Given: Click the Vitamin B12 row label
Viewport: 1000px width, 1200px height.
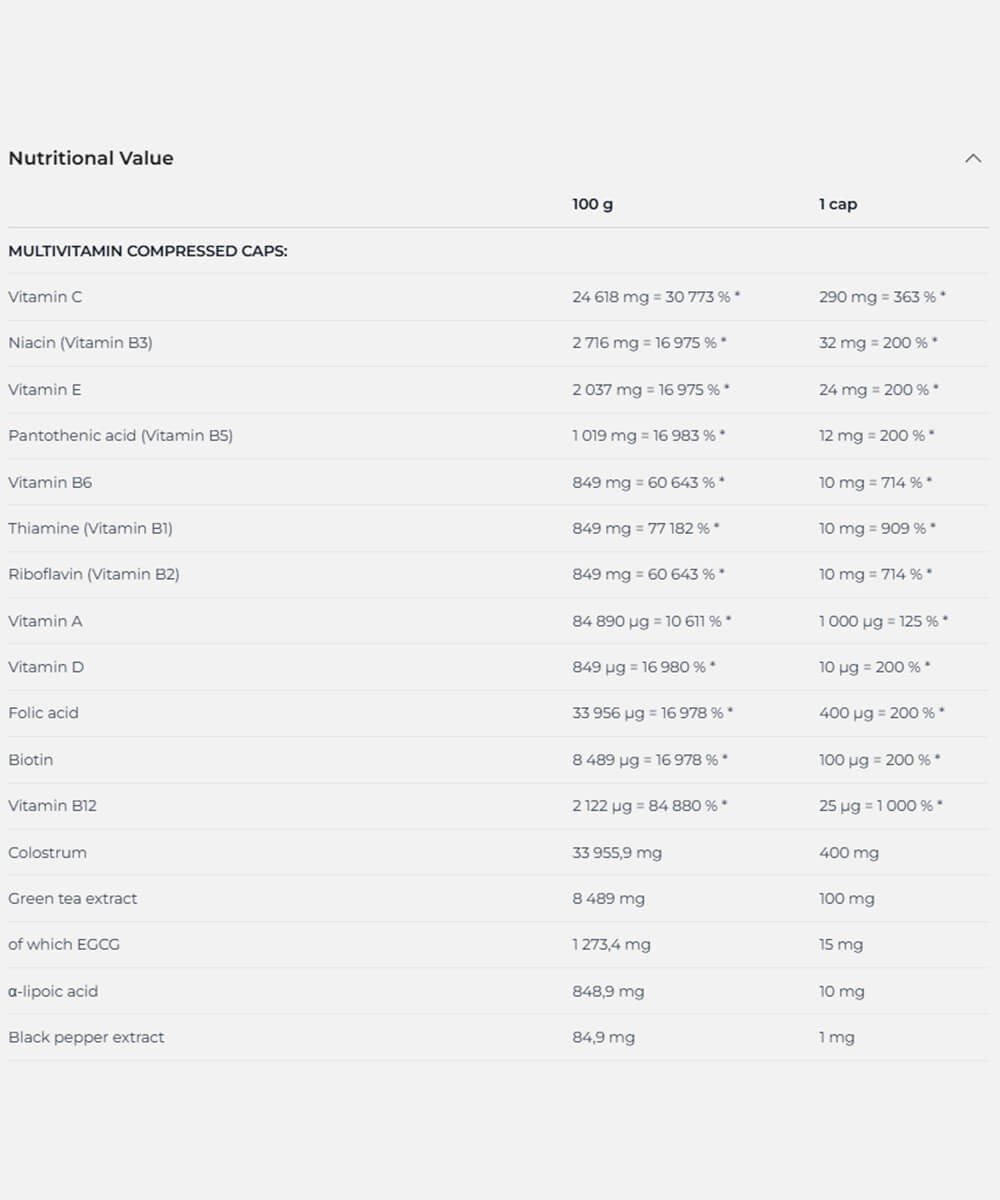Looking at the screenshot, I should pos(52,806).
